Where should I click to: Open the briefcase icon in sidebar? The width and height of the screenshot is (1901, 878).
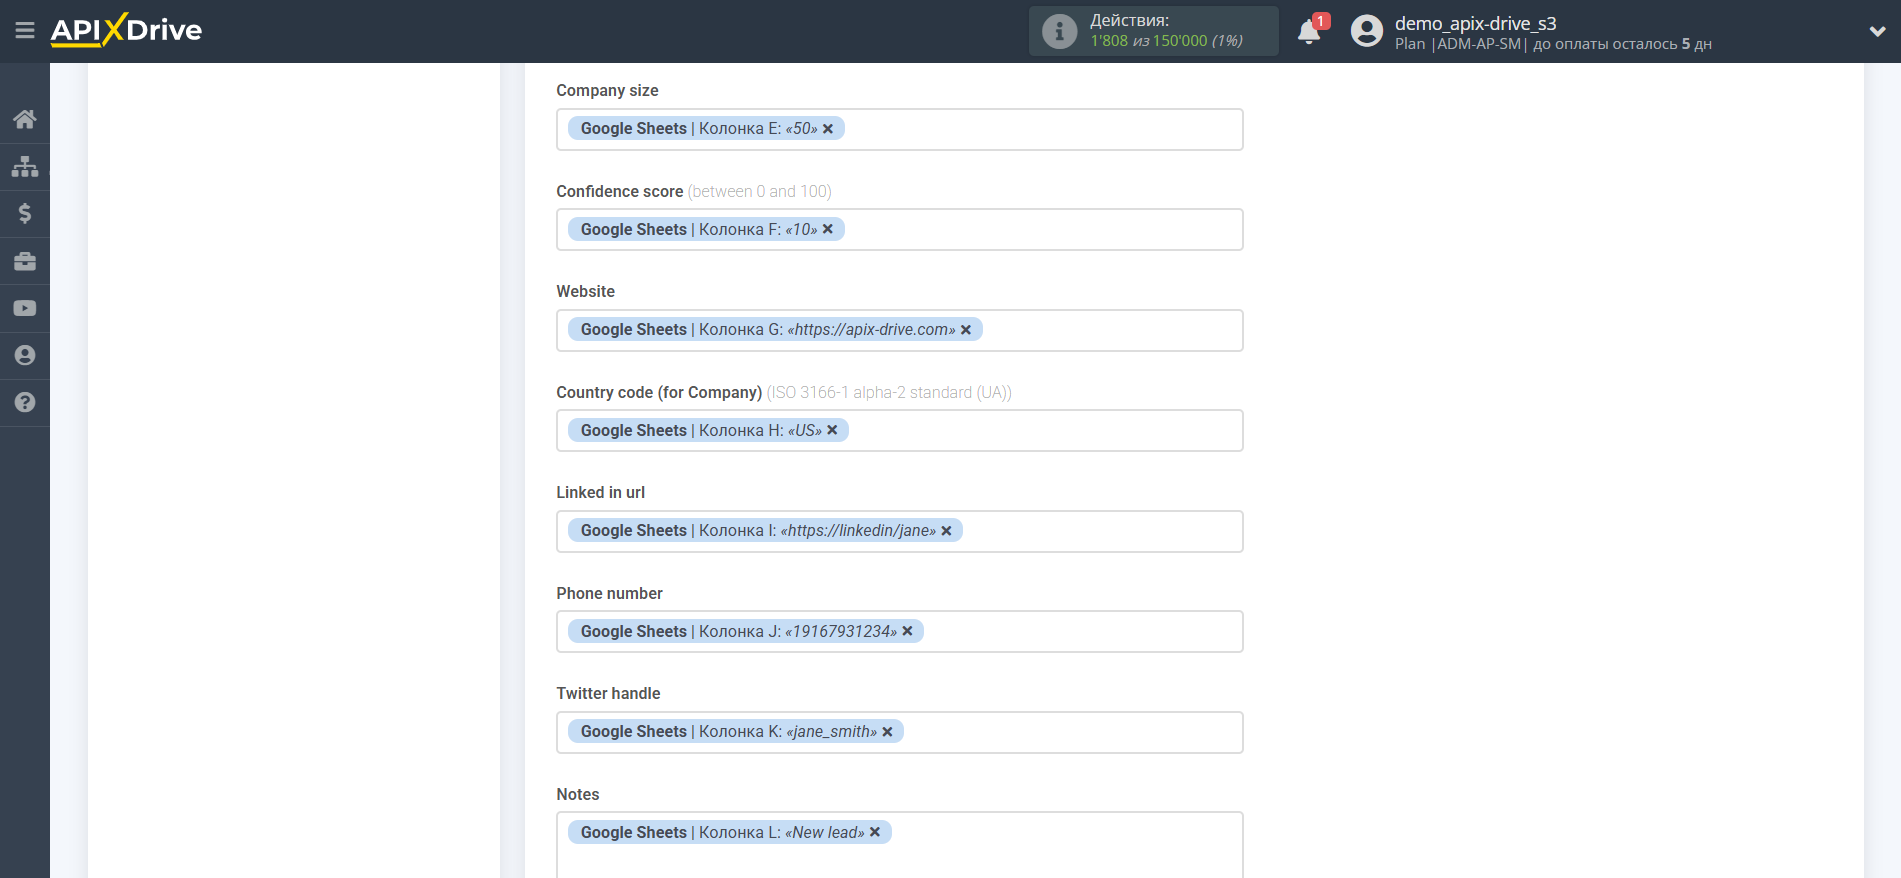(25, 261)
